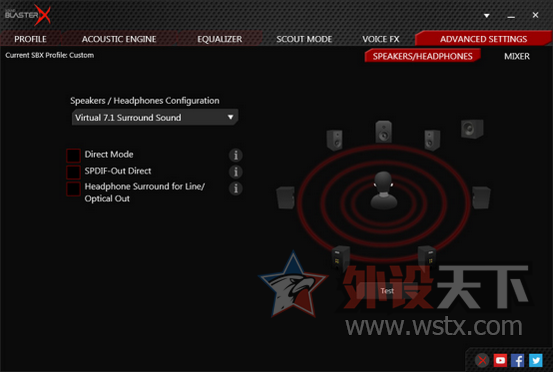553x372 pixels.
Task: Select ADVANCED SETTINGS tab
Action: point(483,39)
